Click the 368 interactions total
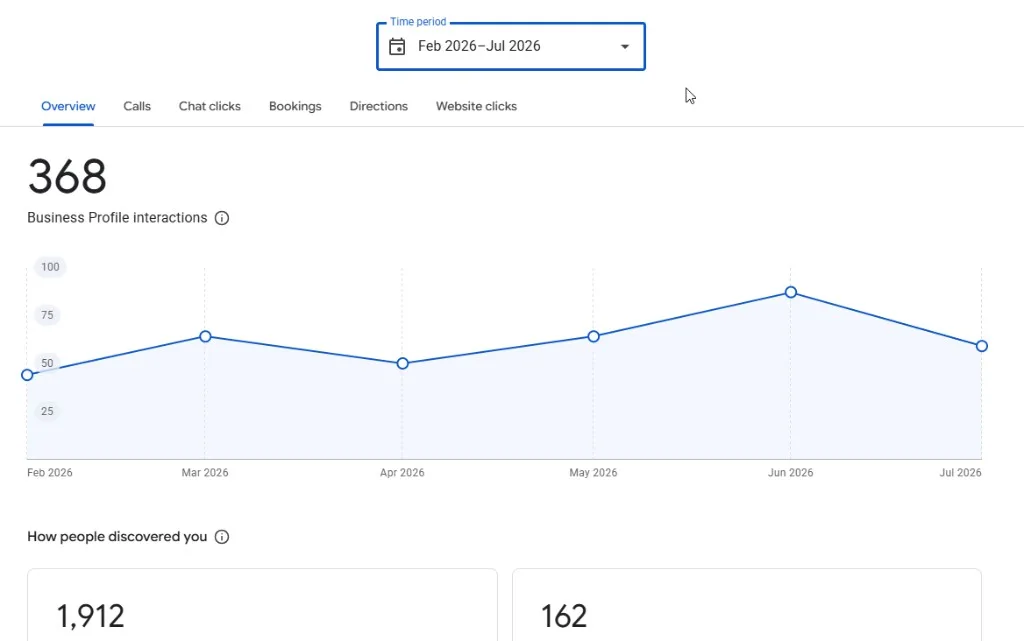The image size is (1024, 641). click(x=67, y=176)
